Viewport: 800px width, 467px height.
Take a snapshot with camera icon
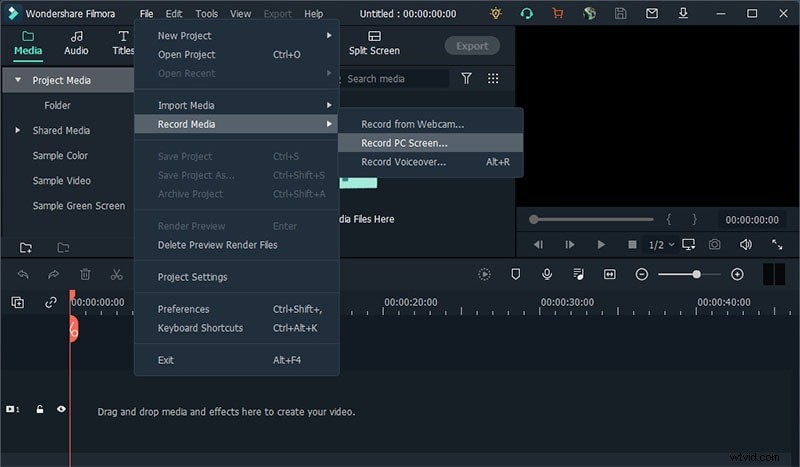(715, 244)
